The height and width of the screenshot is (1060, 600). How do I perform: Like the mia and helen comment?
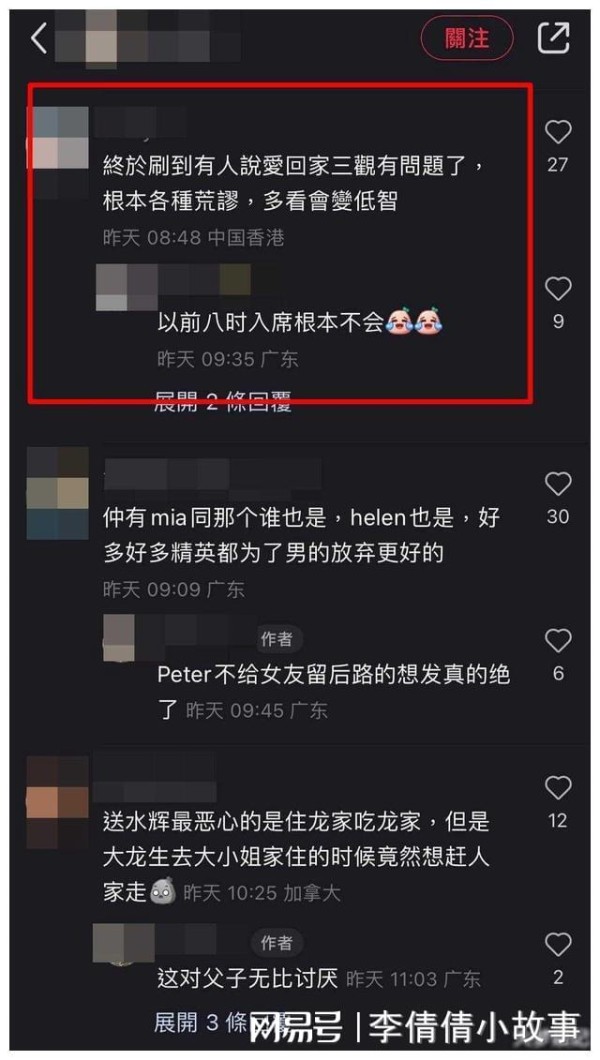pyautogui.click(x=558, y=484)
